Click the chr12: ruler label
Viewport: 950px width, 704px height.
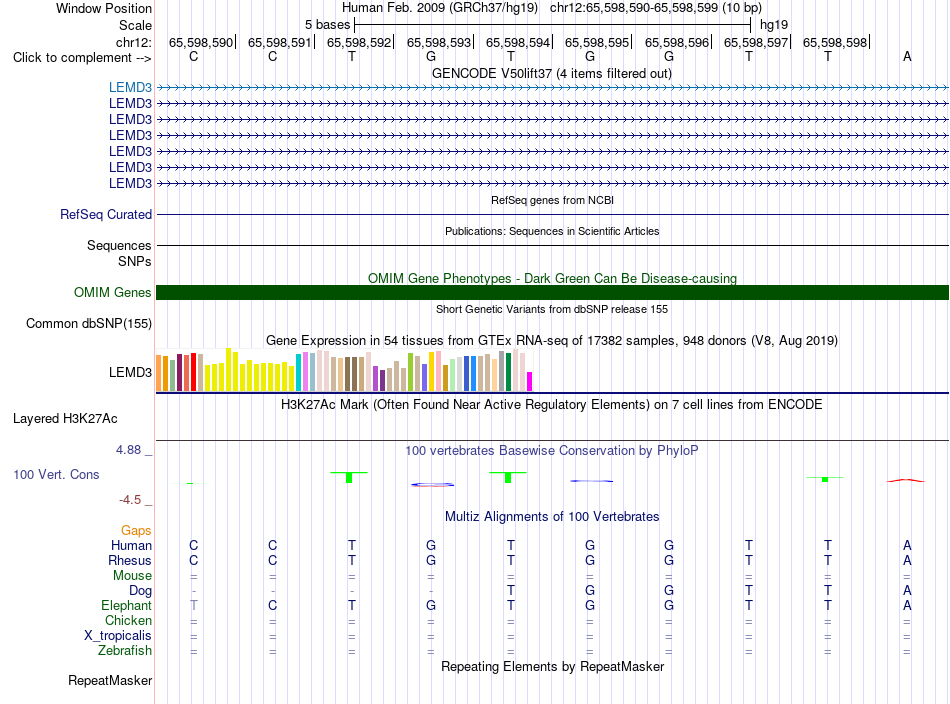134,42
